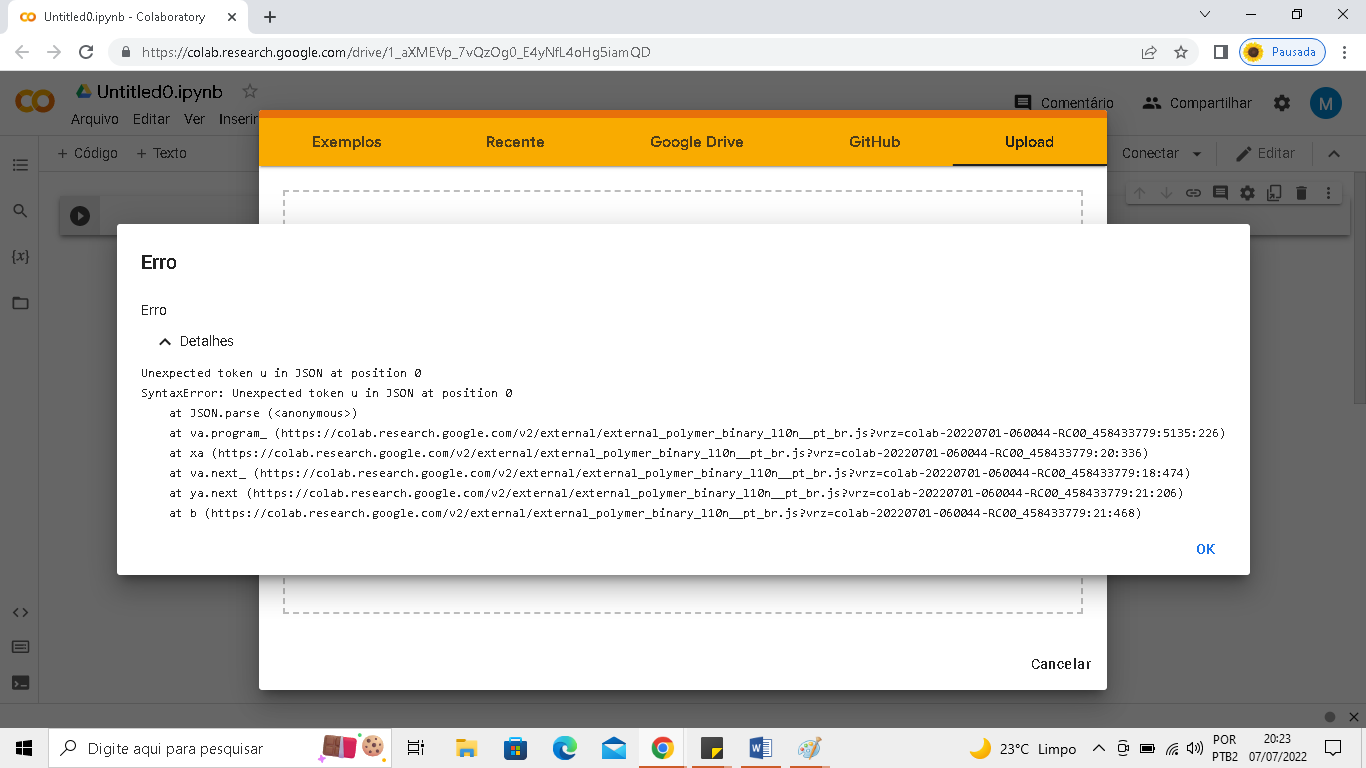Switch to the Recente tab
Screen dimensions: 1366x768
pyautogui.click(x=515, y=142)
